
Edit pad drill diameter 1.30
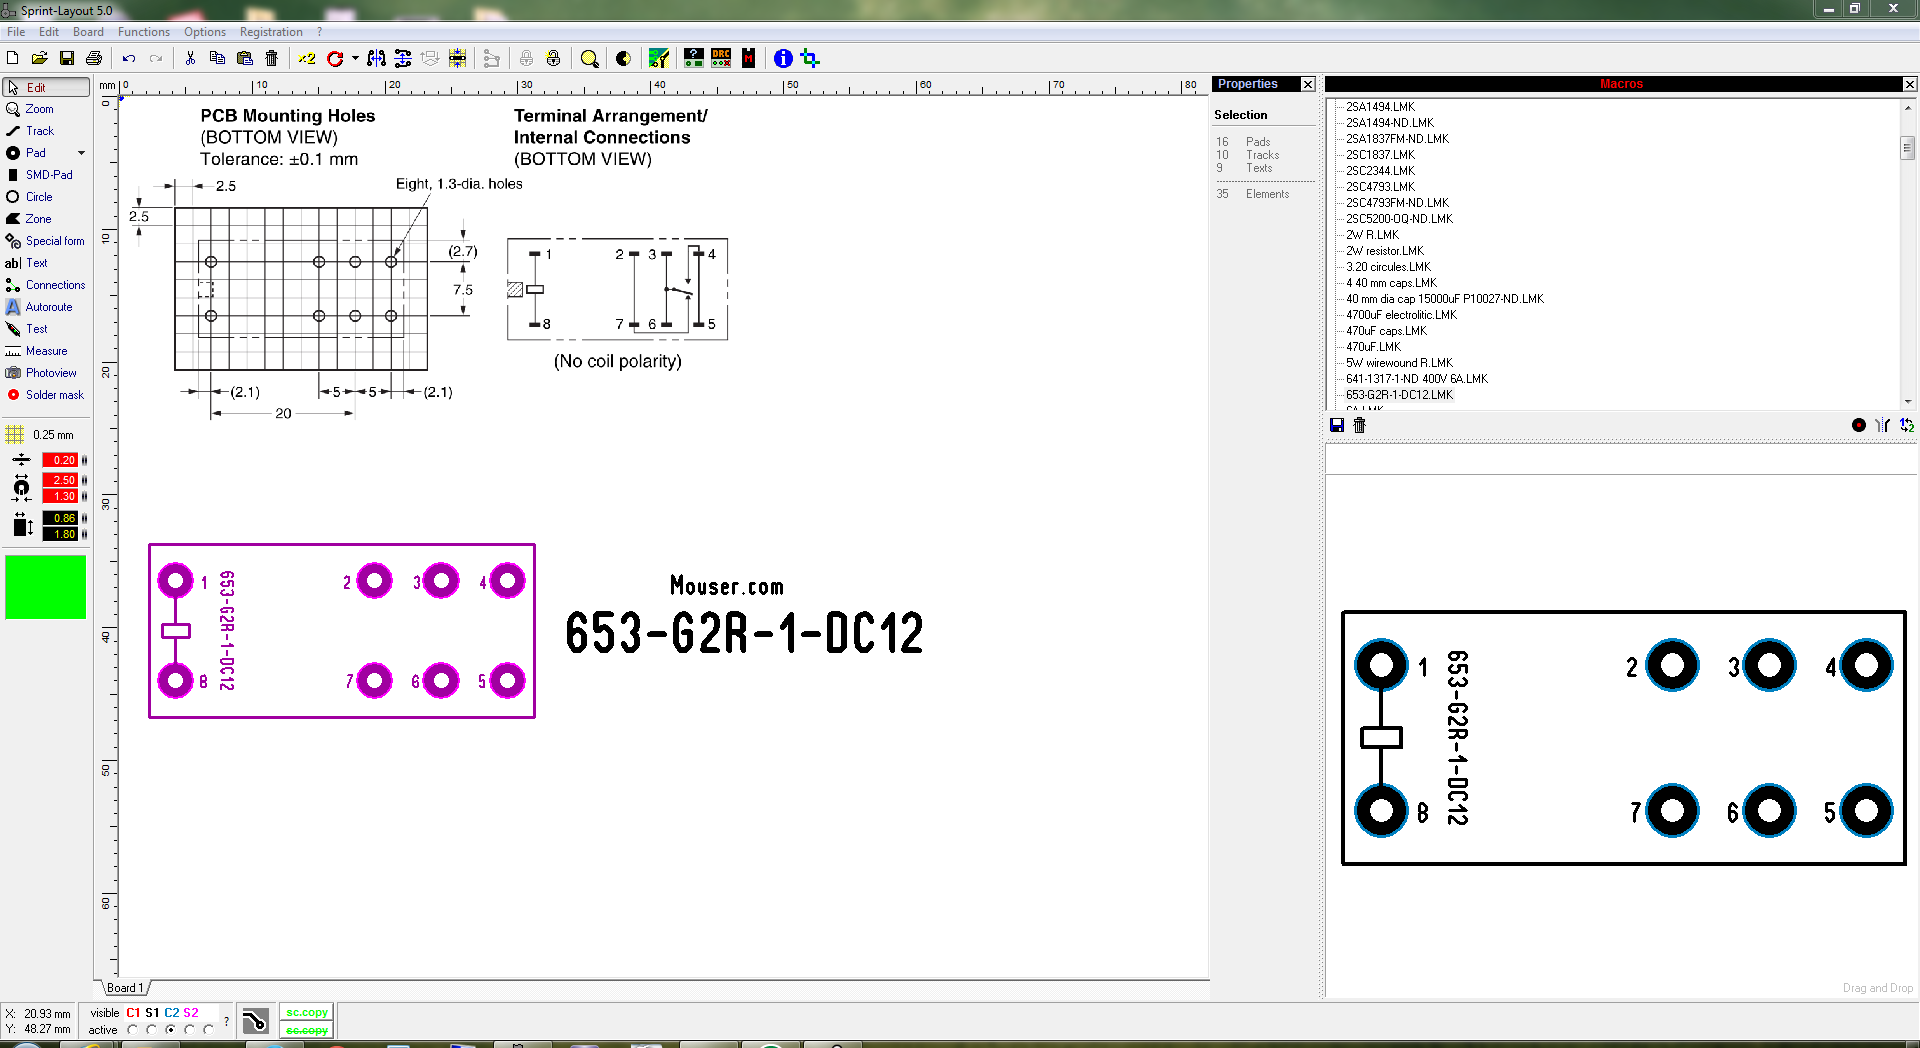[60, 496]
